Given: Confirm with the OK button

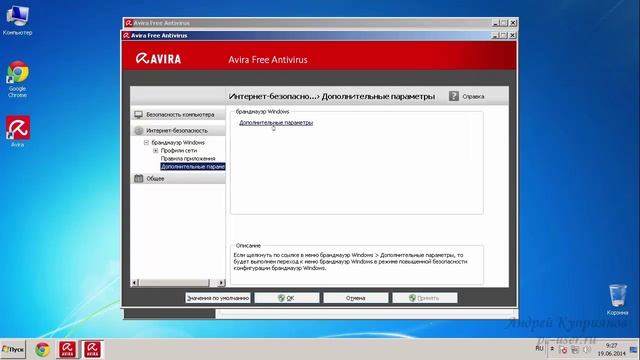Looking at the screenshot, I should 287,298.
